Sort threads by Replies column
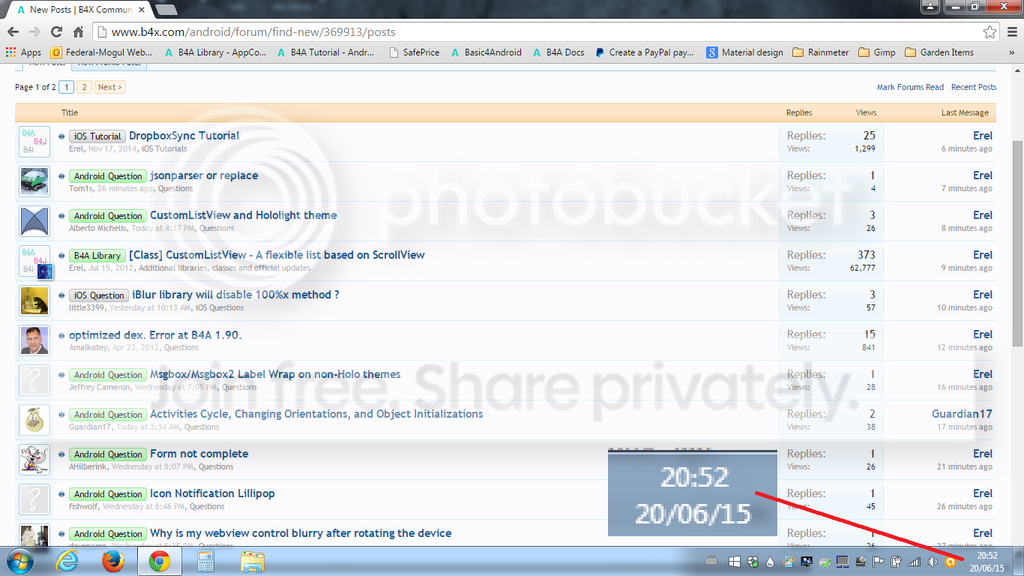The height and width of the screenshot is (576, 1024). pos(799,112)
